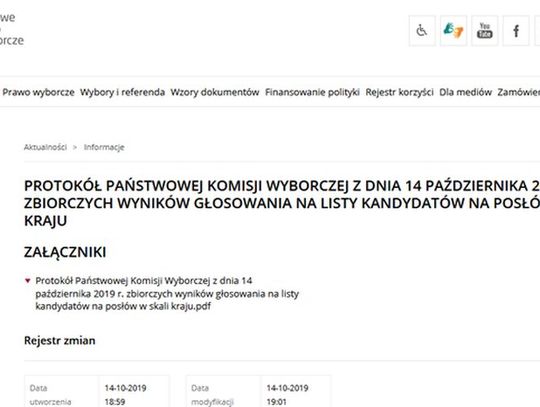The height and width of the screenshot is (407, 540).
Task: Open the Rejestr korzyści menu
Action: coord(399,92)
